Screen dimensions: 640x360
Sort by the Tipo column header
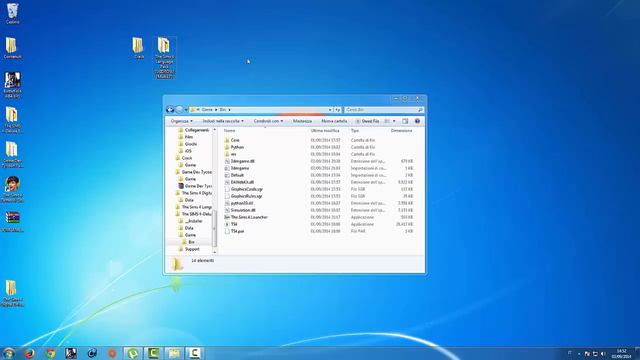point(355,131)
